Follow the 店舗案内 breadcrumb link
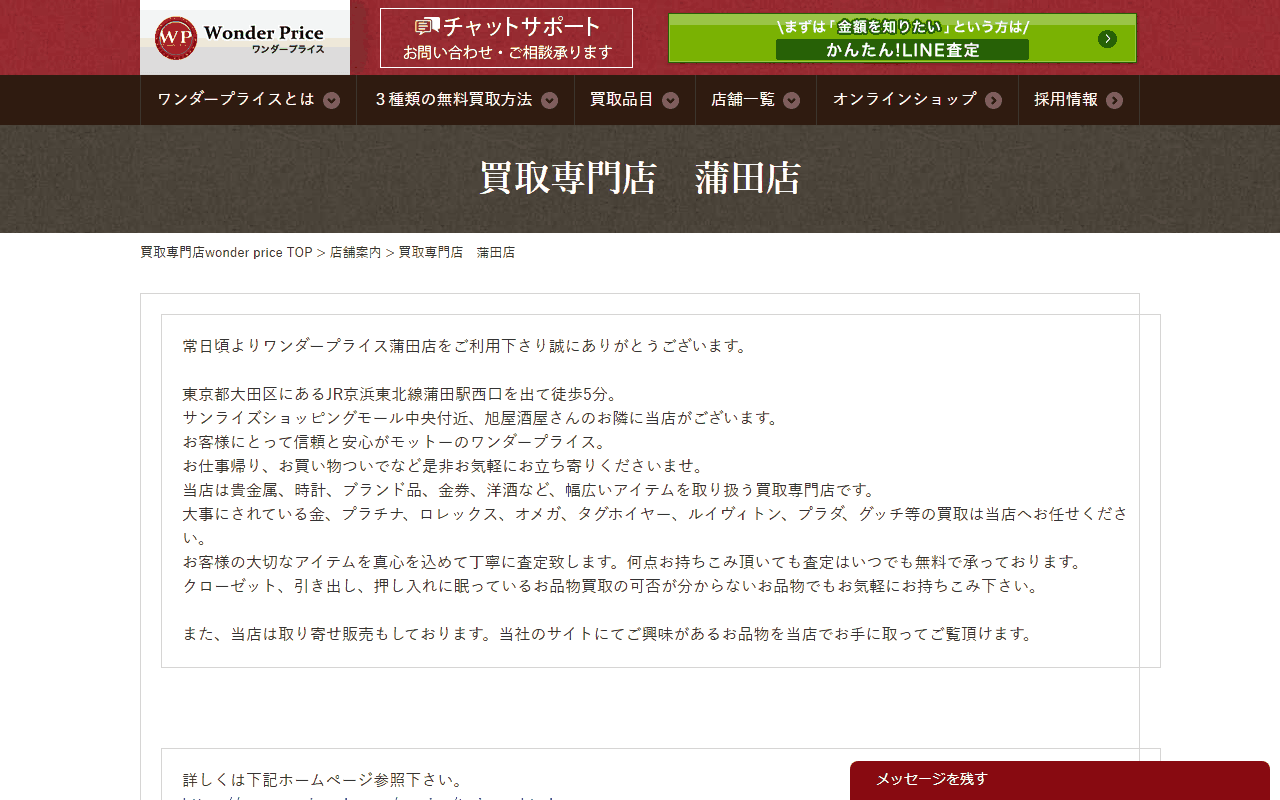This screenshot has width=1280, height=800. (x=355, y=253)
